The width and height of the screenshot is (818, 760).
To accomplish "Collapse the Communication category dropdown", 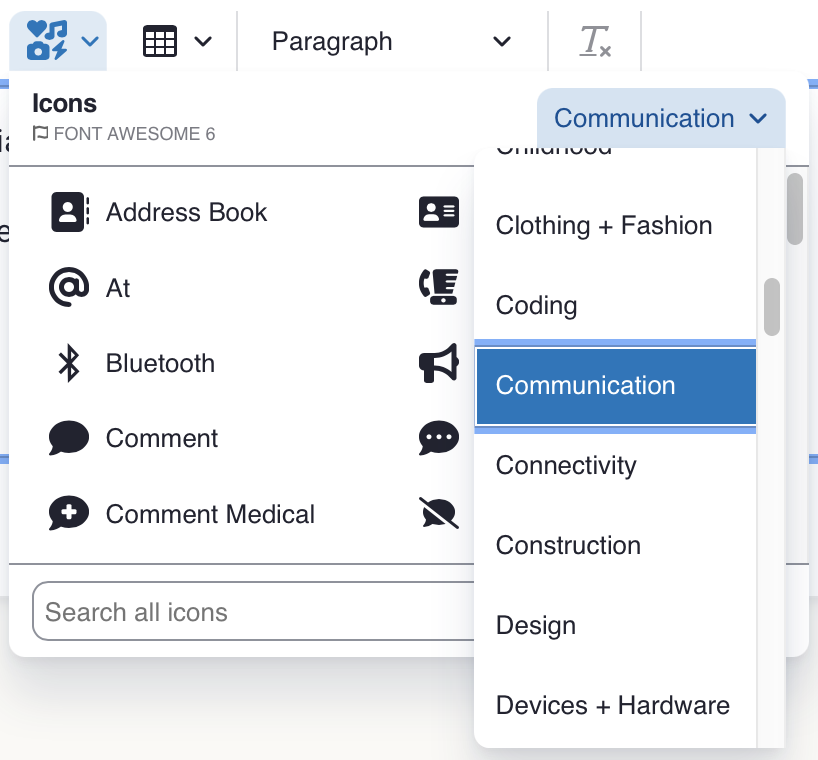I will click(x=661, y=118).
